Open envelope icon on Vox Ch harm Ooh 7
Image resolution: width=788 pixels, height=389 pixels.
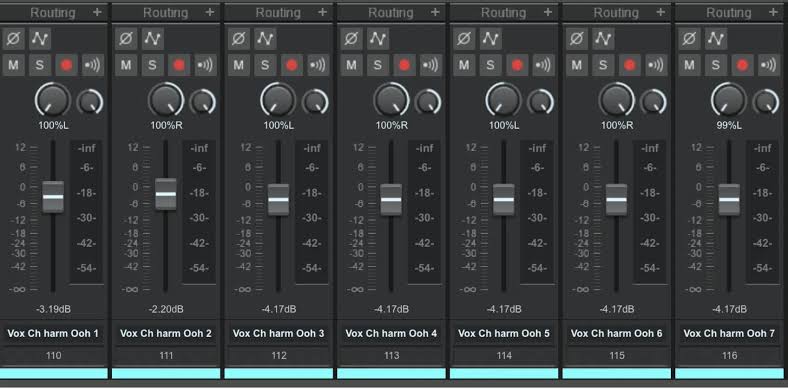pos(715,39)
